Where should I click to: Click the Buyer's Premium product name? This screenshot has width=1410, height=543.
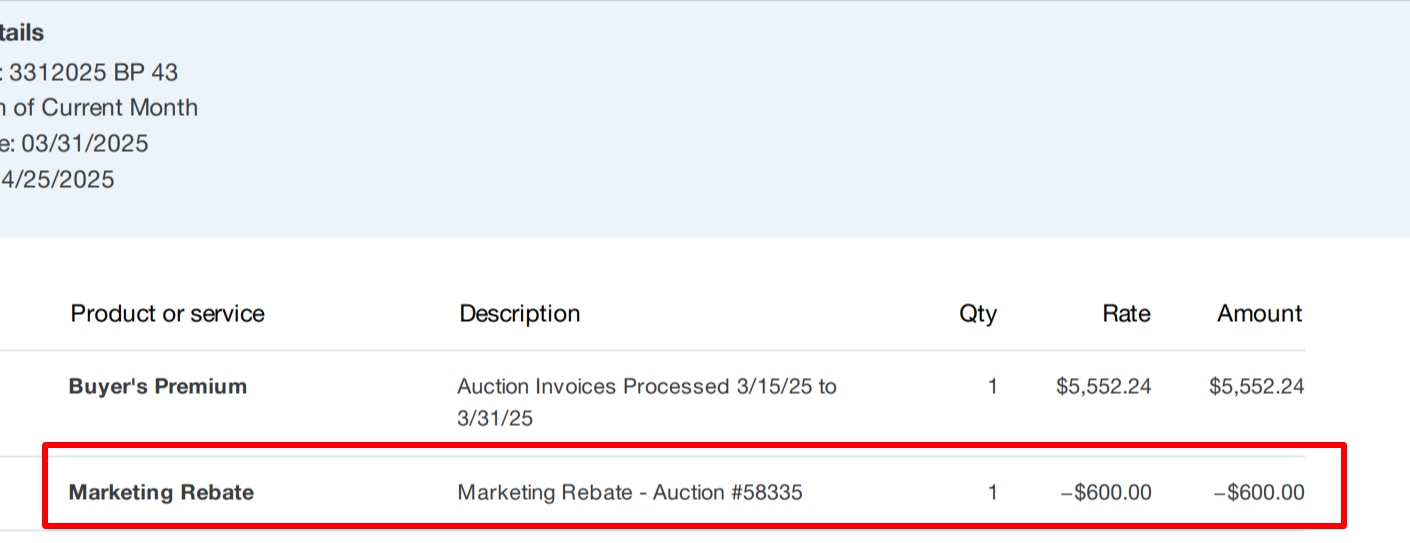157,387
